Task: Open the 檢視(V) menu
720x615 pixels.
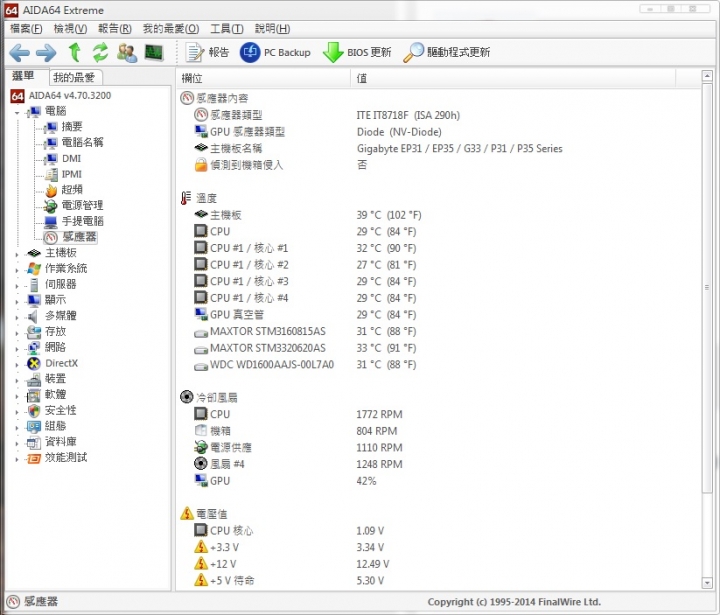Action: [x=70, y=28]
